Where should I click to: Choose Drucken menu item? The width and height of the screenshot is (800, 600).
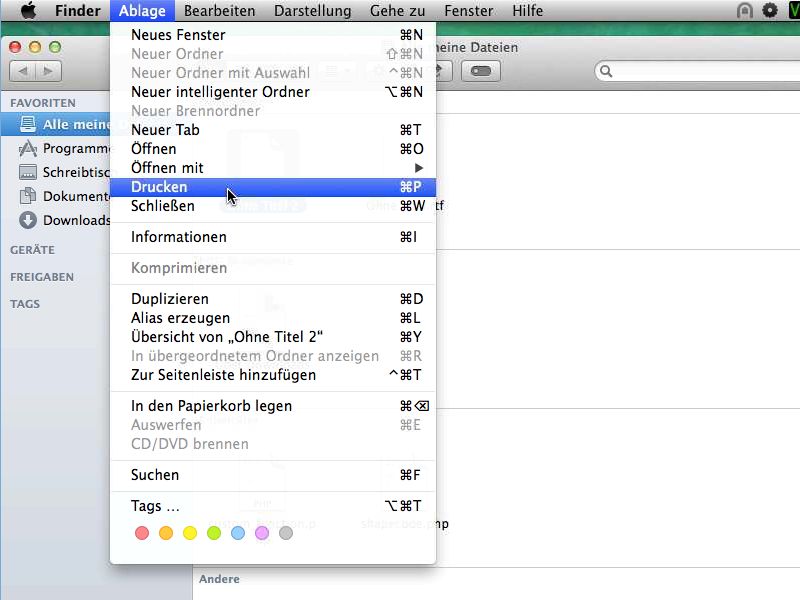click(x=273, y=187)
